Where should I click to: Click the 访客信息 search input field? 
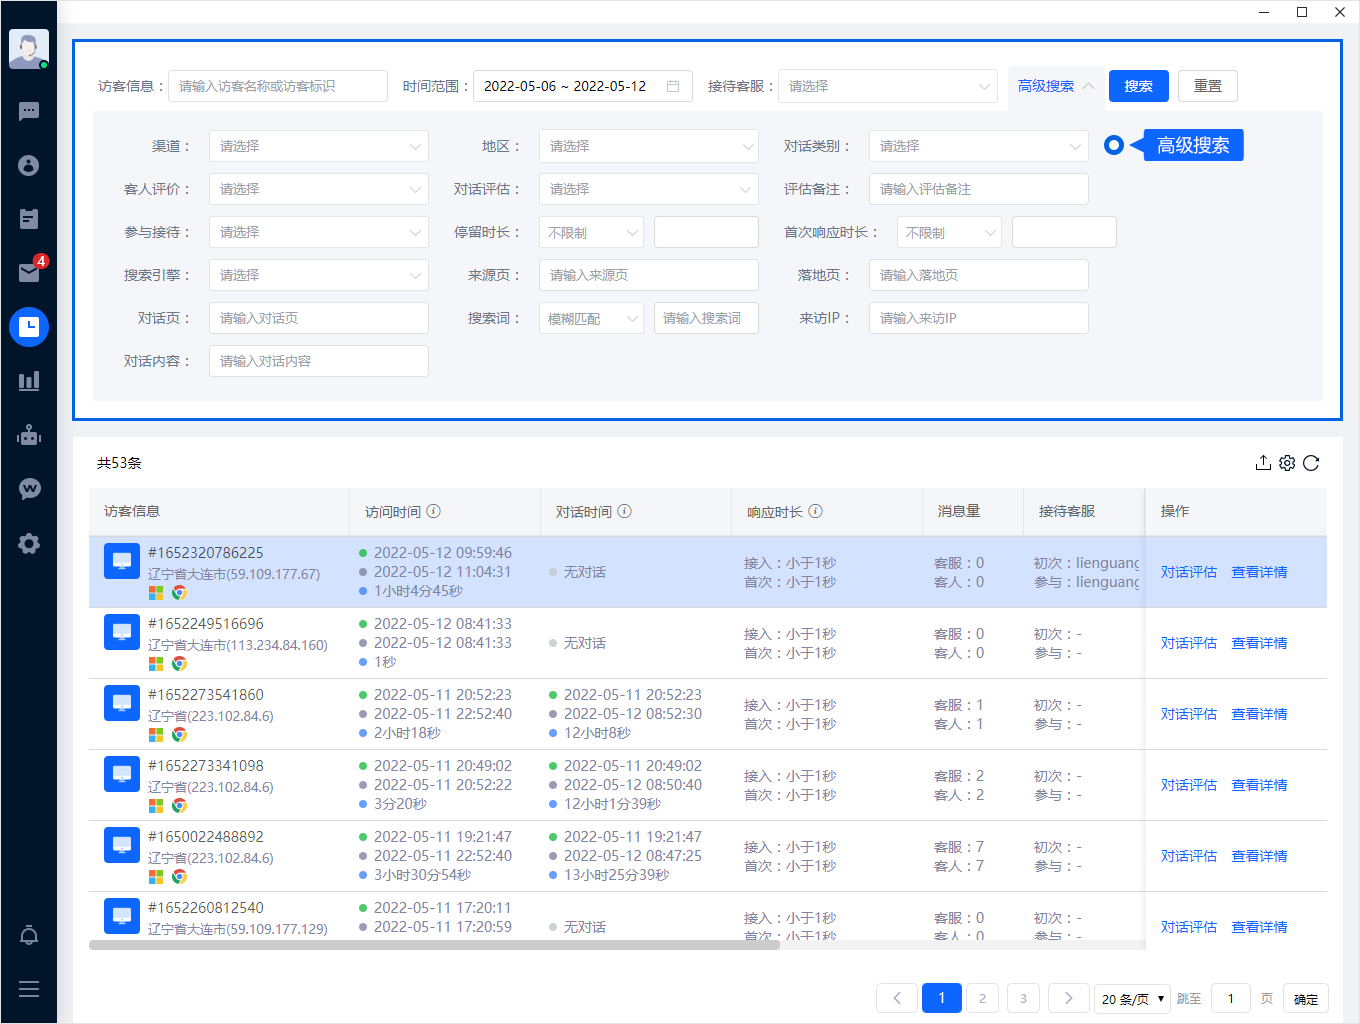(x=277, y=86)
